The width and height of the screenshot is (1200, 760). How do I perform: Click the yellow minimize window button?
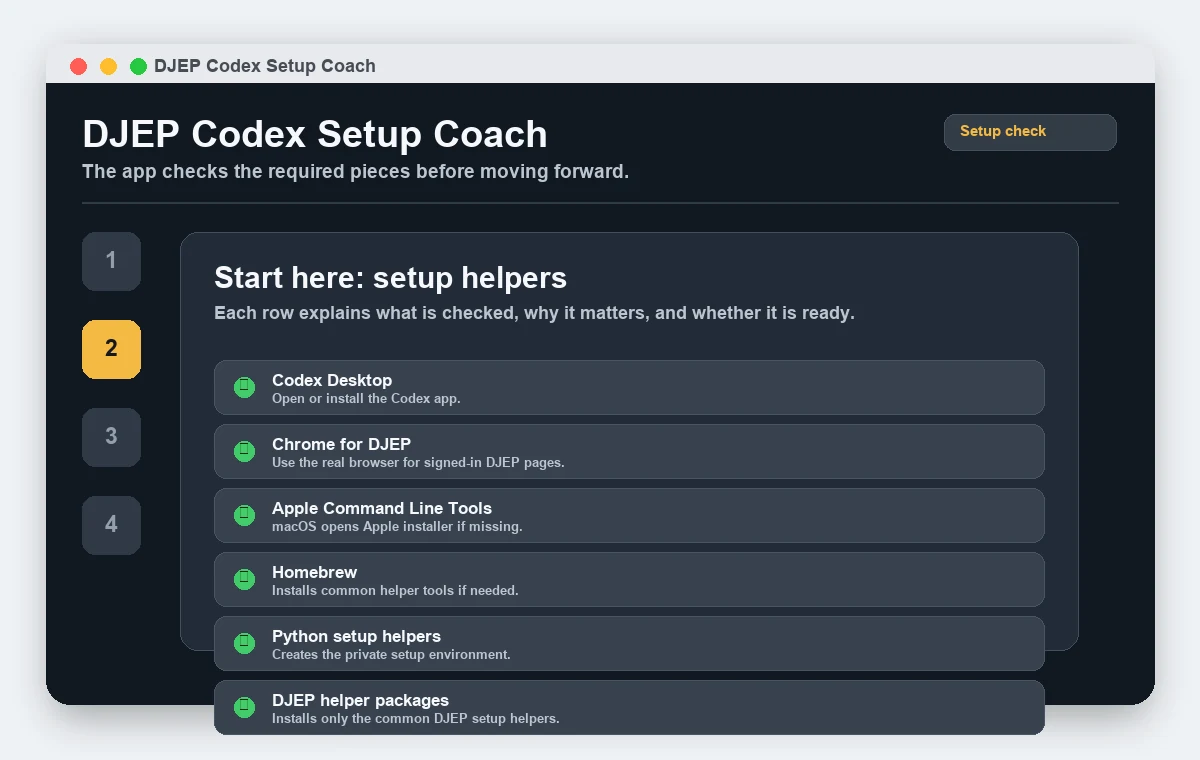click(x=108, y=66)
